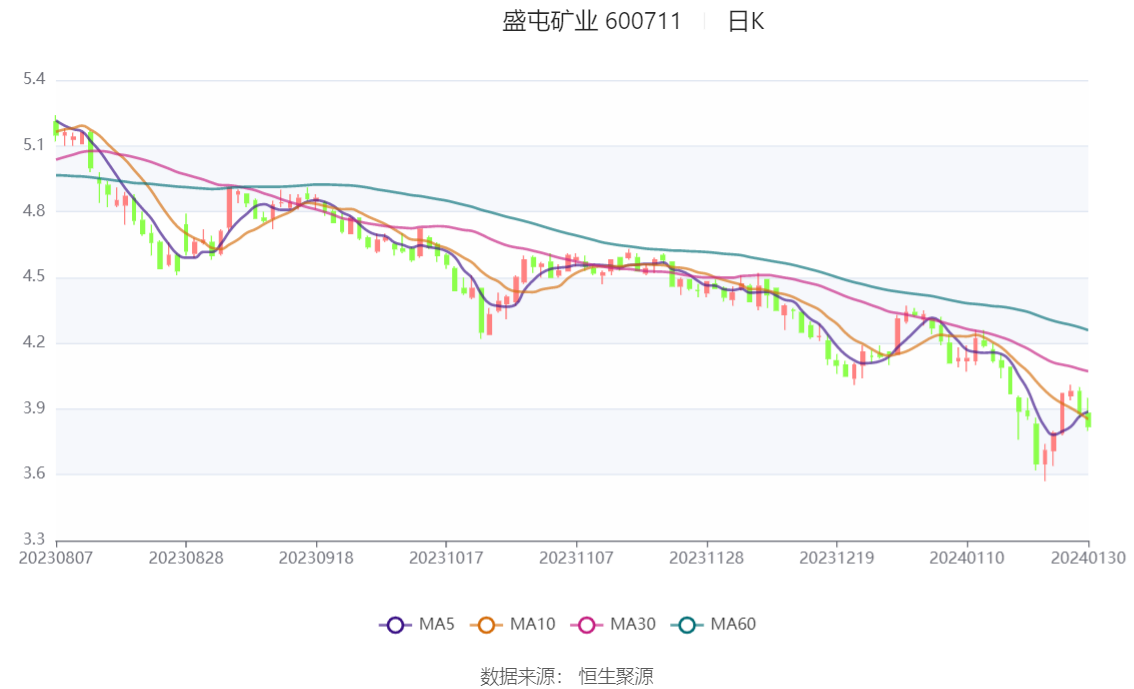Click the MA30 legend text label

click(633, 625)
